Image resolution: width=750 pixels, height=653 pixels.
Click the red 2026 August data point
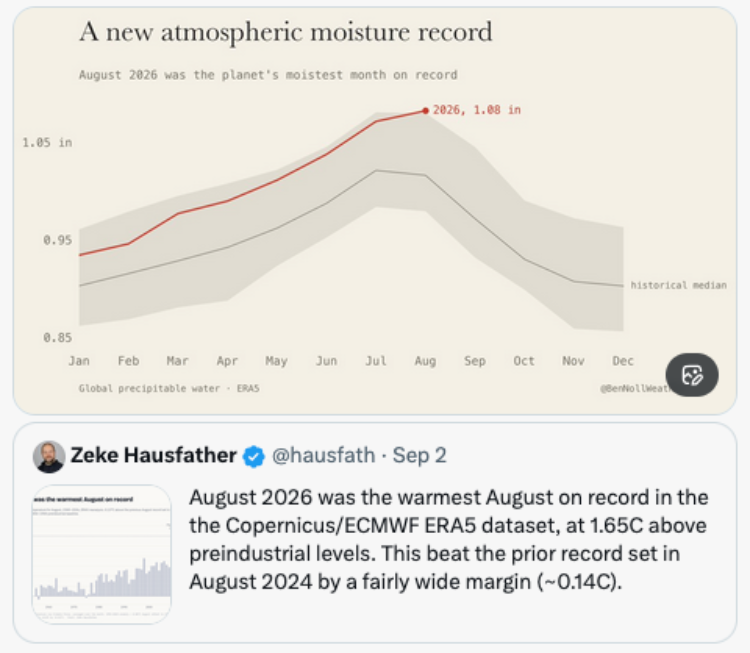click(425, 111)
